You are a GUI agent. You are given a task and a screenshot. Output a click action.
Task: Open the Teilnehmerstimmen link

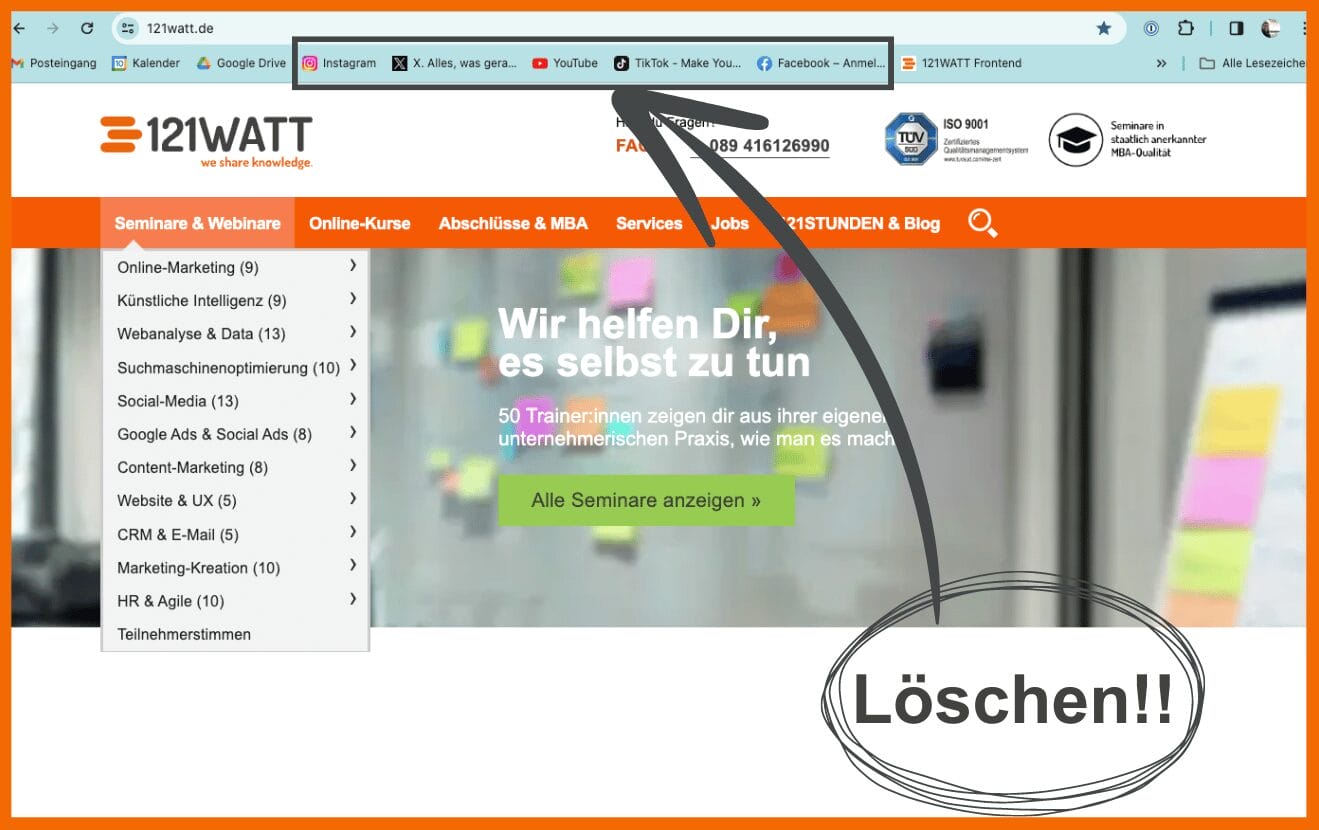pos(184,634)
